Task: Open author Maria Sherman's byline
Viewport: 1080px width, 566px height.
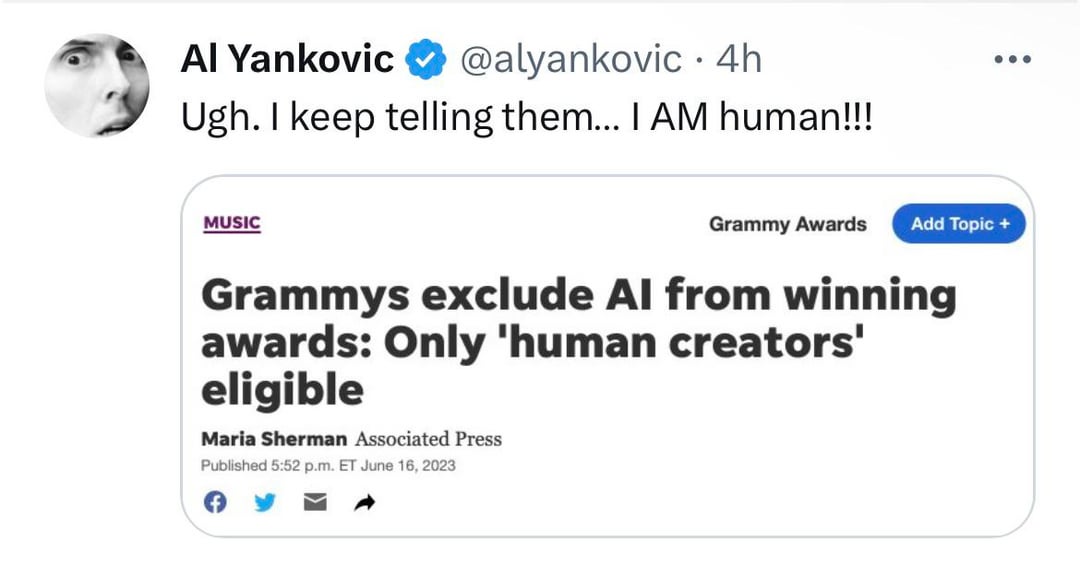Action: (273, 438)
